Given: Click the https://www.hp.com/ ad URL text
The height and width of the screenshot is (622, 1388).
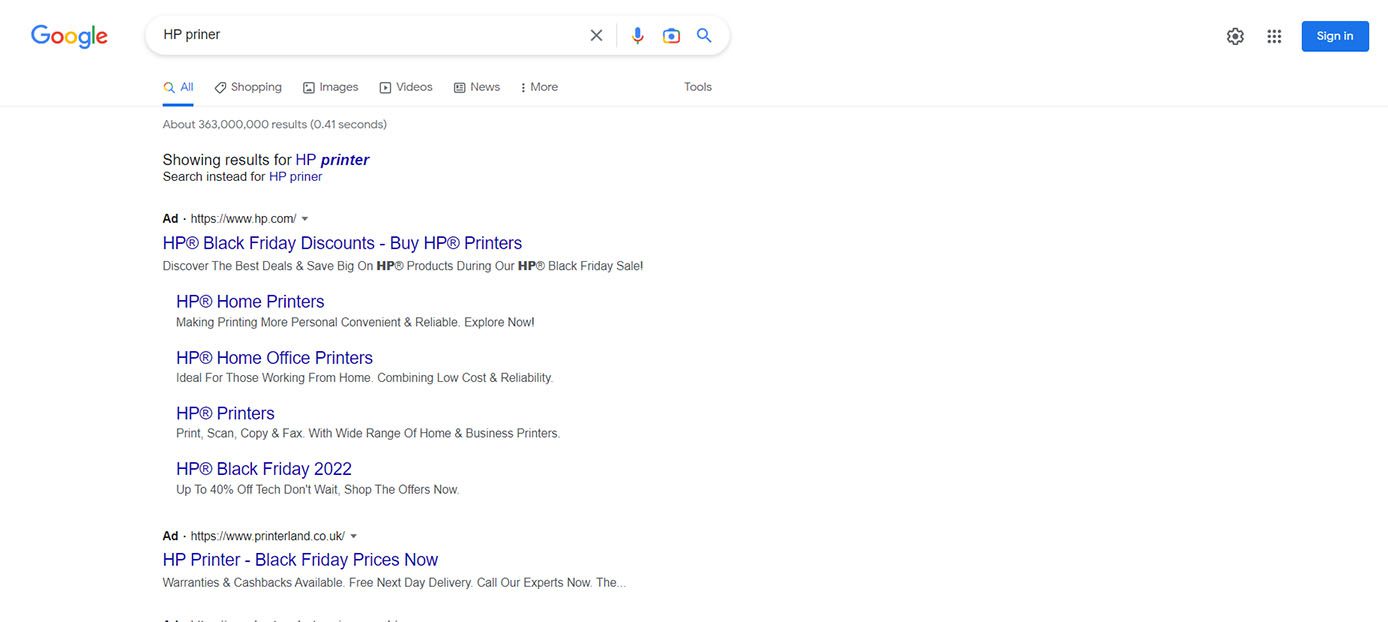Looking at the screenshot, I should (x=243, y=219).
